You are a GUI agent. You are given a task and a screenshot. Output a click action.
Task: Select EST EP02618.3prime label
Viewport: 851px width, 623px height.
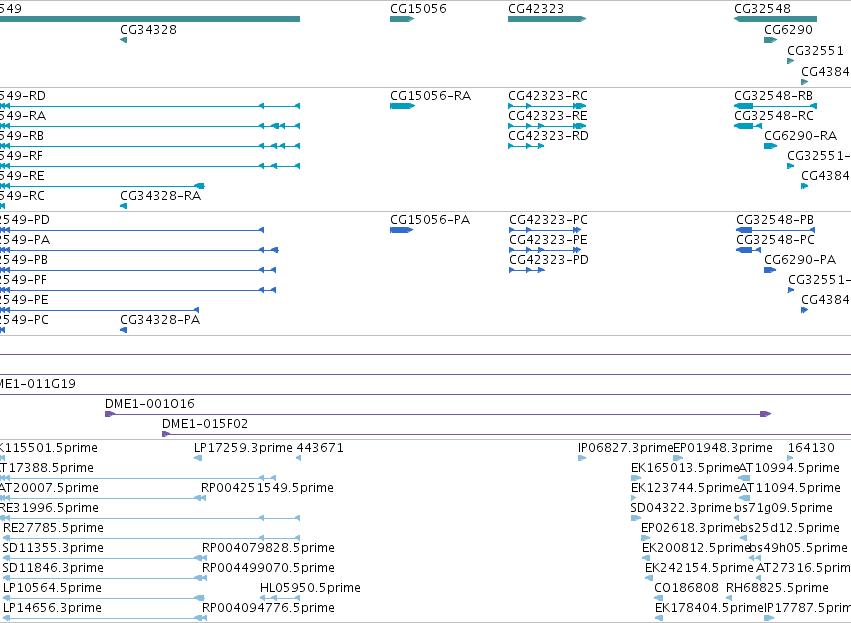tap(690, 528)
